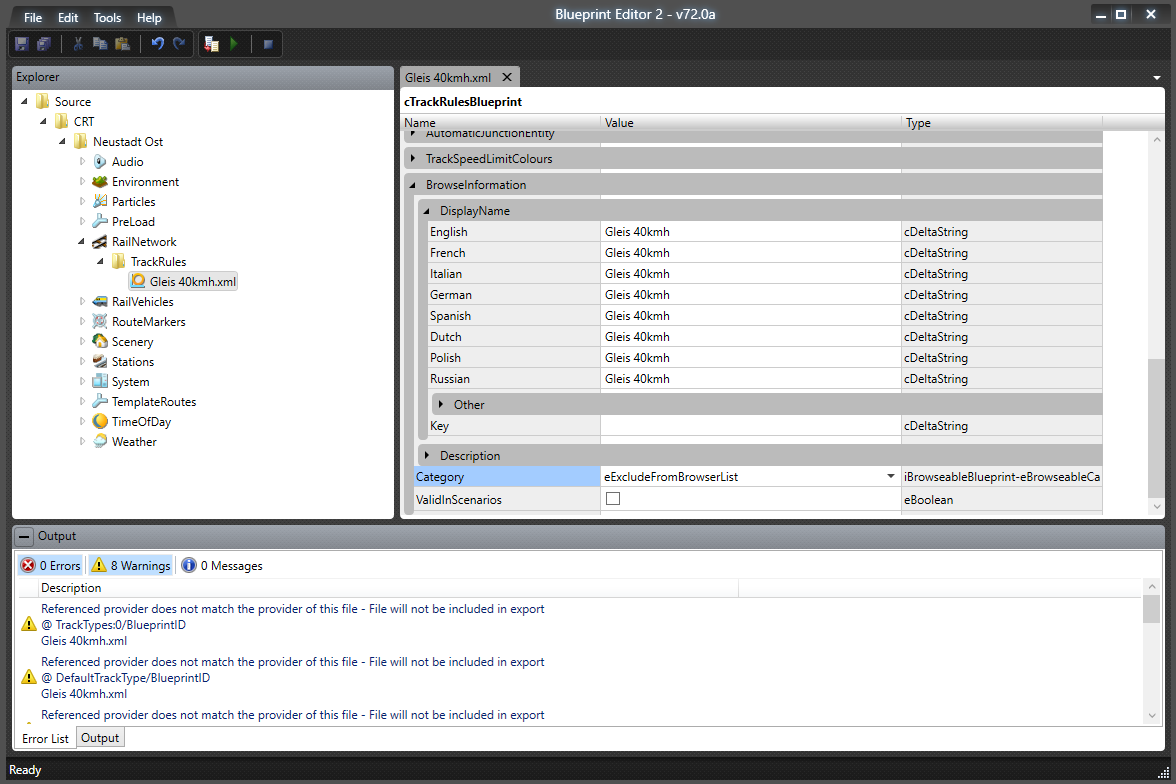Expand the TrackSpeedLimitColours section

point(412,159)
